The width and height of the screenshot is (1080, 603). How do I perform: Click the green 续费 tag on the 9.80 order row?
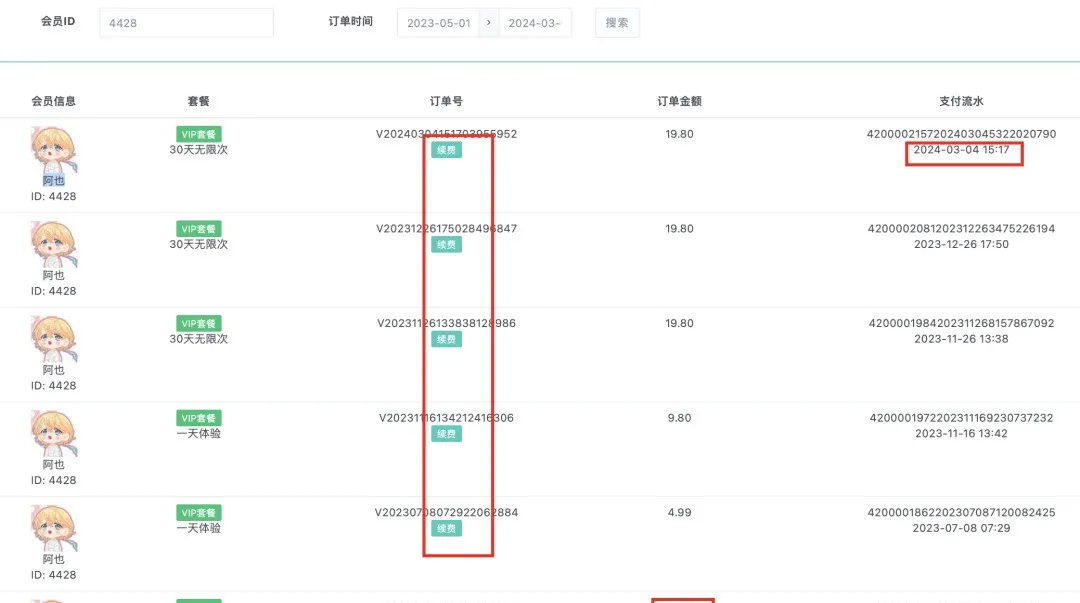point(446,433)
